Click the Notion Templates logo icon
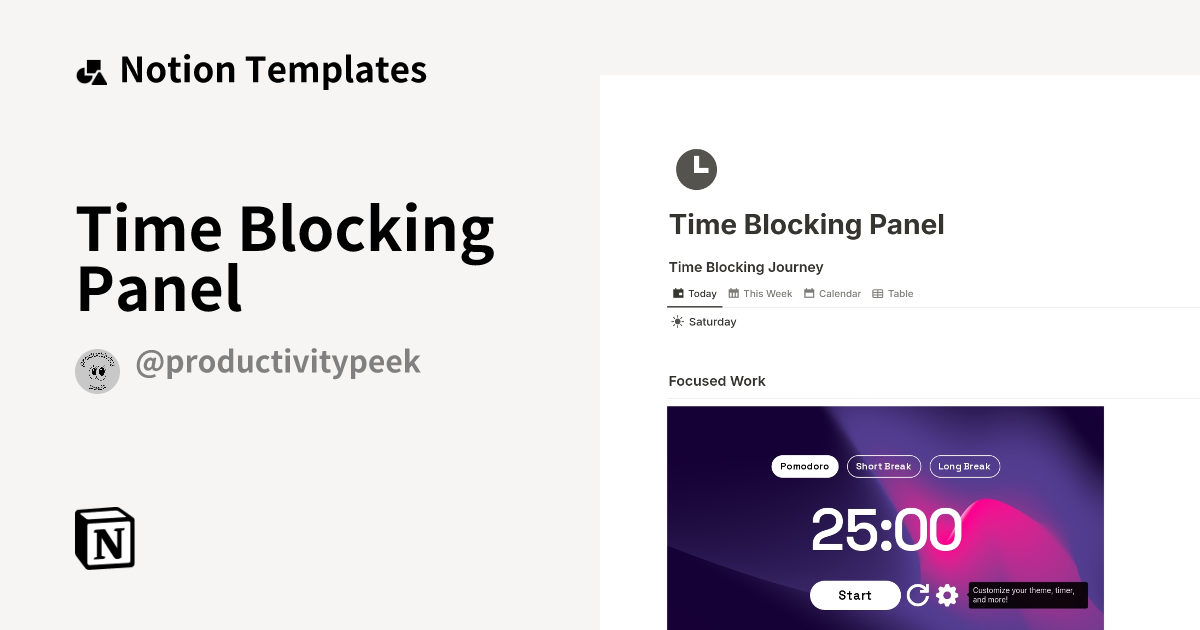1200x630 pixels. (91, 69)
